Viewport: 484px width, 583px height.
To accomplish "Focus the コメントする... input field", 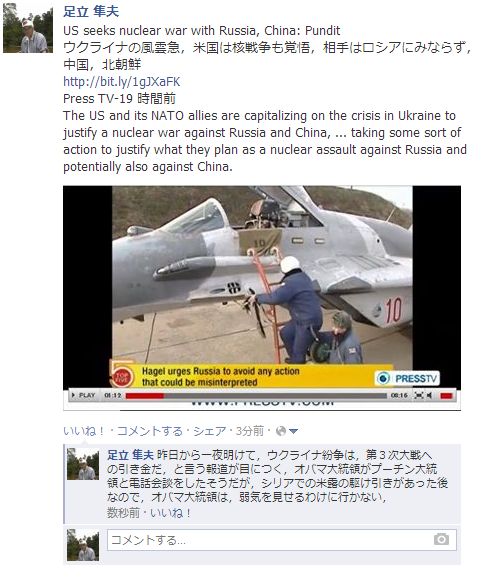I will pyautogui.click(x=282, y=540).
